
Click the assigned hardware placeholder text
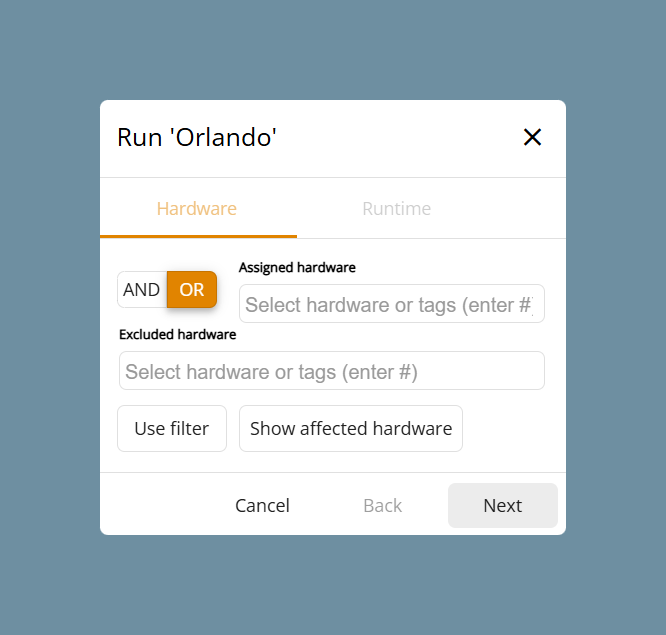[x=389, y=305]
